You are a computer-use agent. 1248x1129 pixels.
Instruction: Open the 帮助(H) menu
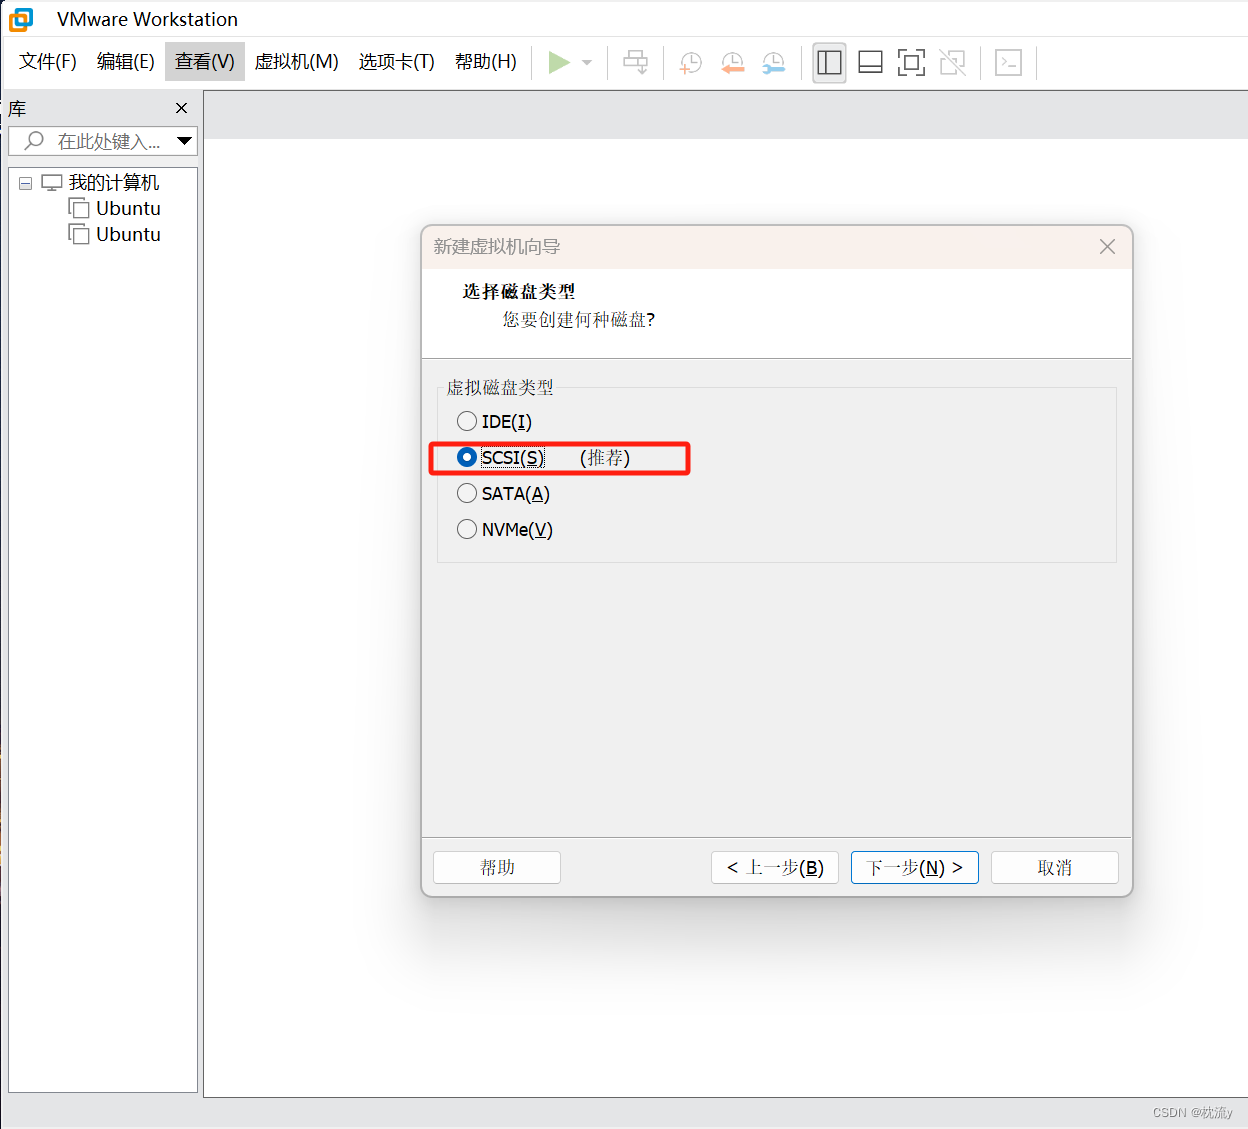[486, 62]
